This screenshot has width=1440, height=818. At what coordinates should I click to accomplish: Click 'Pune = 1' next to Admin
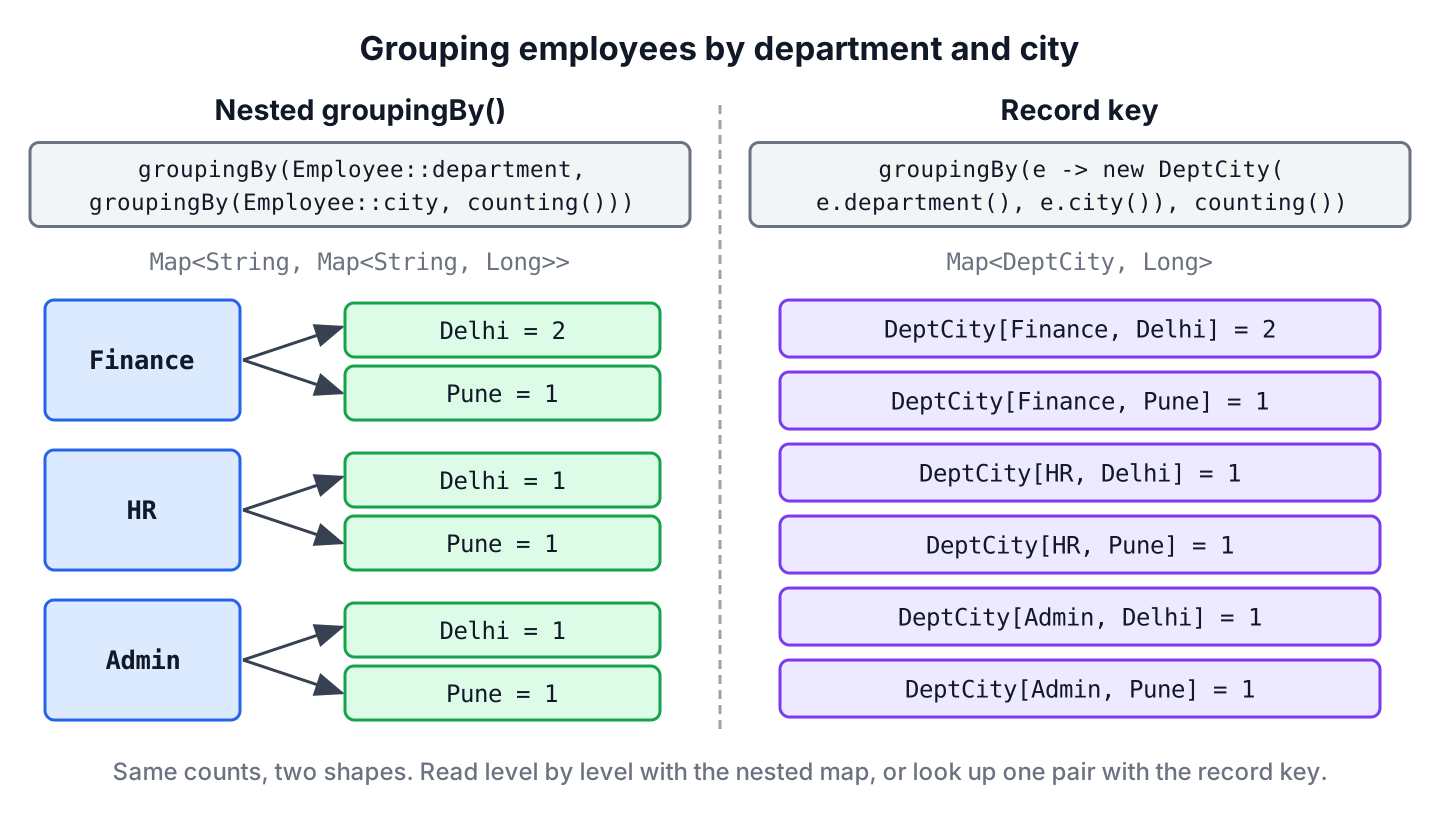[x=503, y=693]
